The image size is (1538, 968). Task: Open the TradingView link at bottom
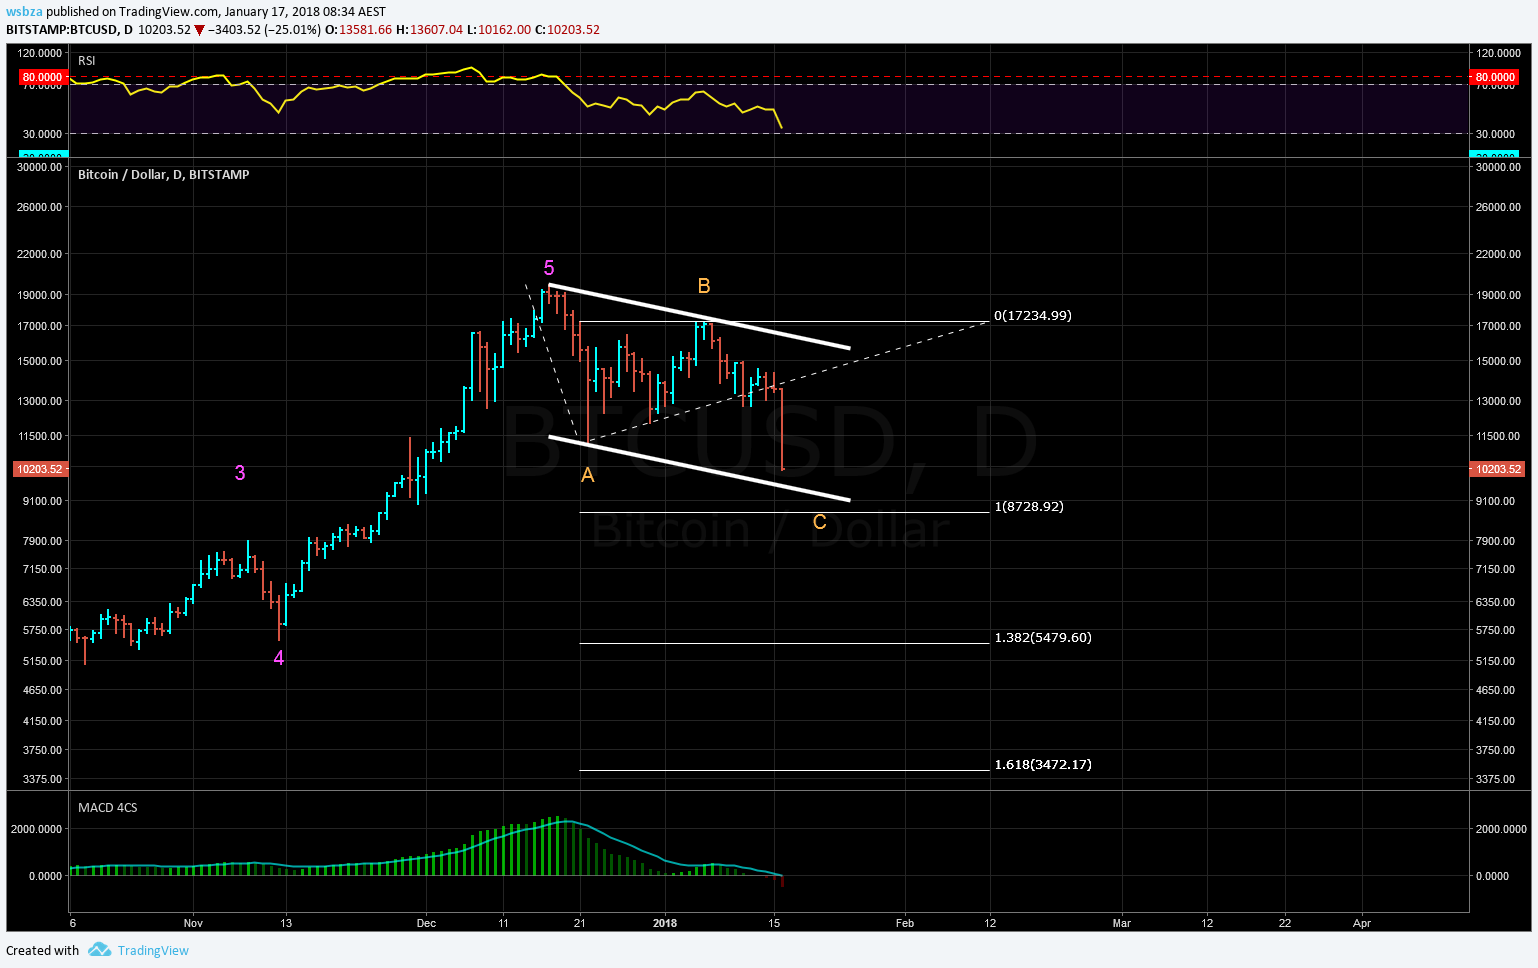153,951
